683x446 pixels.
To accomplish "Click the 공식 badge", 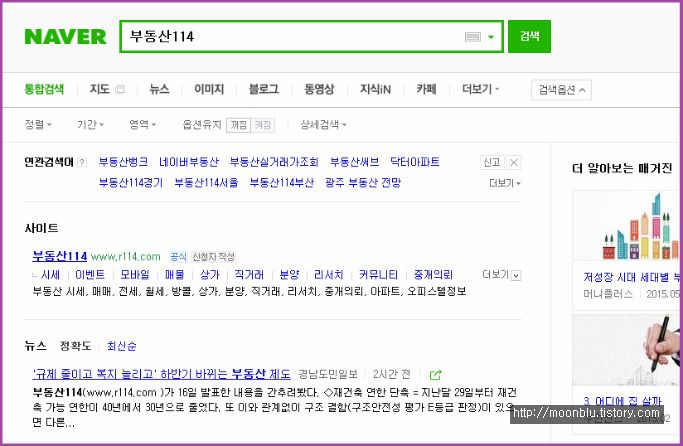I will tap(178, 257).
